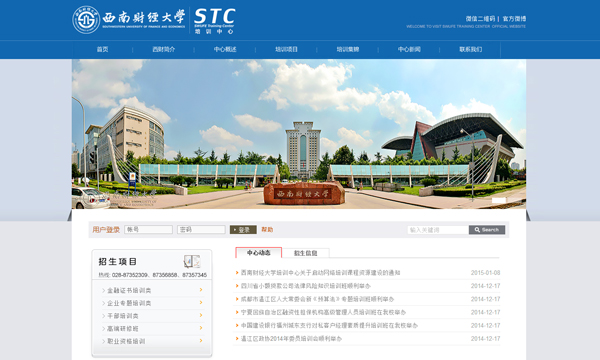Open the 培训项目 navigation menu item

(x=286, y=49)
